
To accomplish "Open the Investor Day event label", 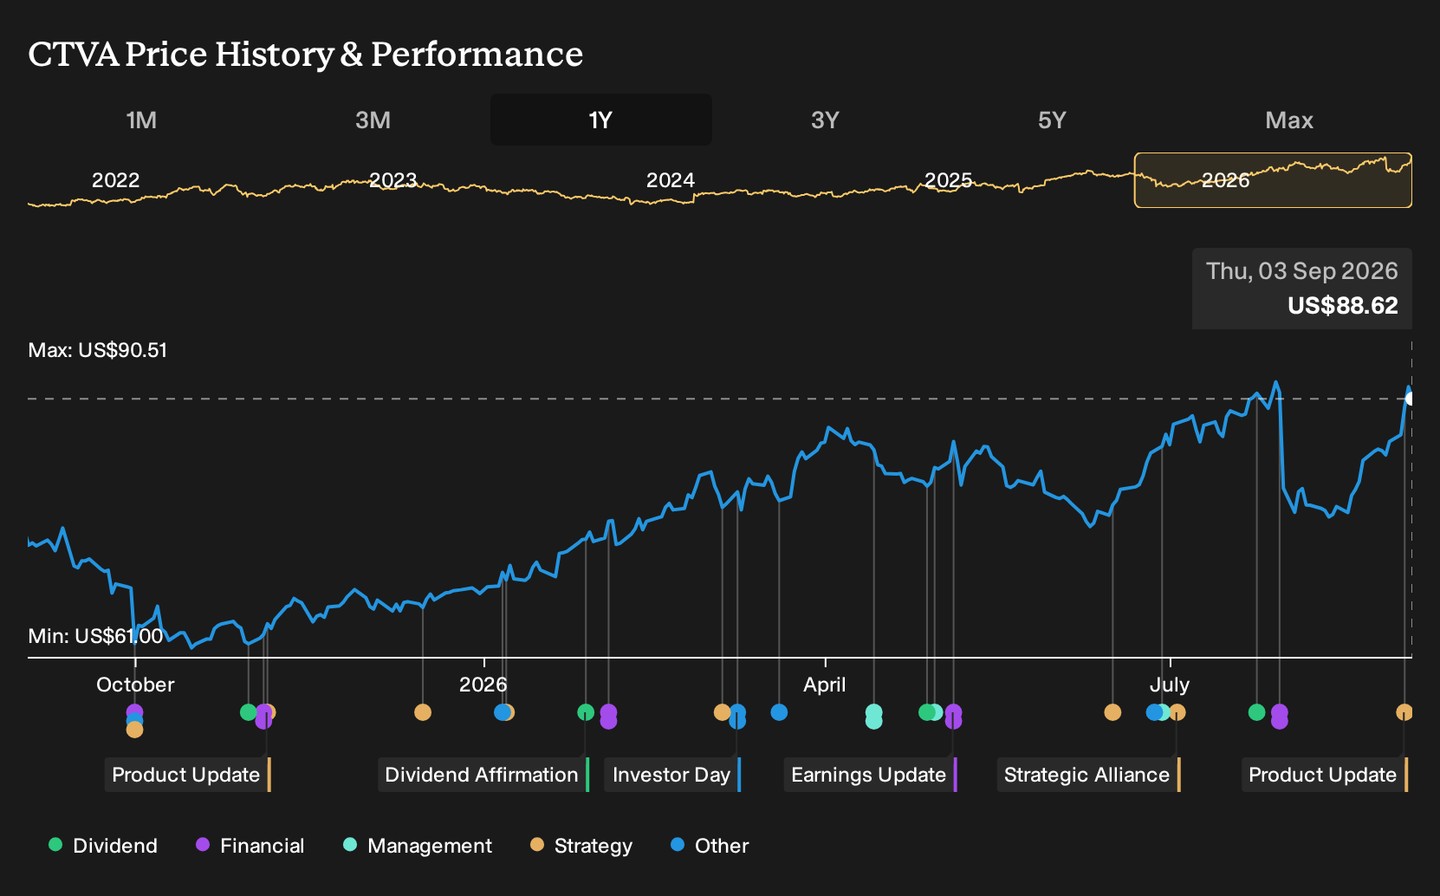I will [x=673, y=775].
